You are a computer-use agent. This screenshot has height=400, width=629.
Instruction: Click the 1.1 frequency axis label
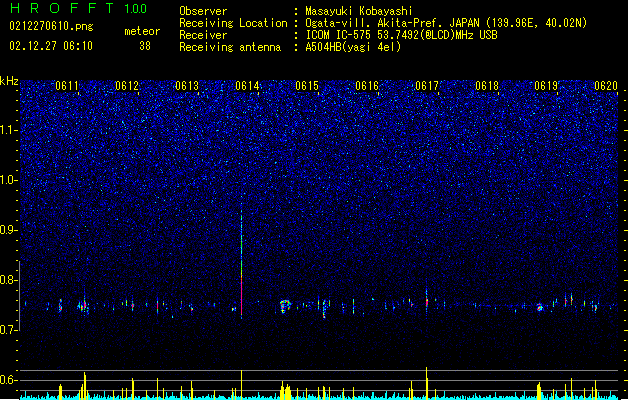click(9, 130)
